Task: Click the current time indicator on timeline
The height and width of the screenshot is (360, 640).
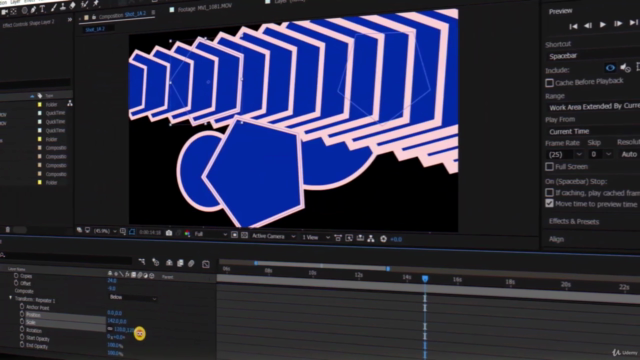Action: tap(425, 278)
